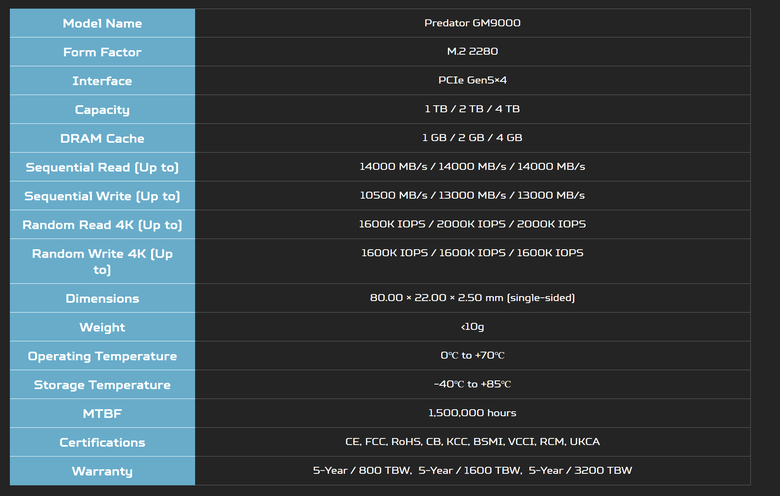Click the 'Interface' row label
780x496 pixels.
(102, 81)
